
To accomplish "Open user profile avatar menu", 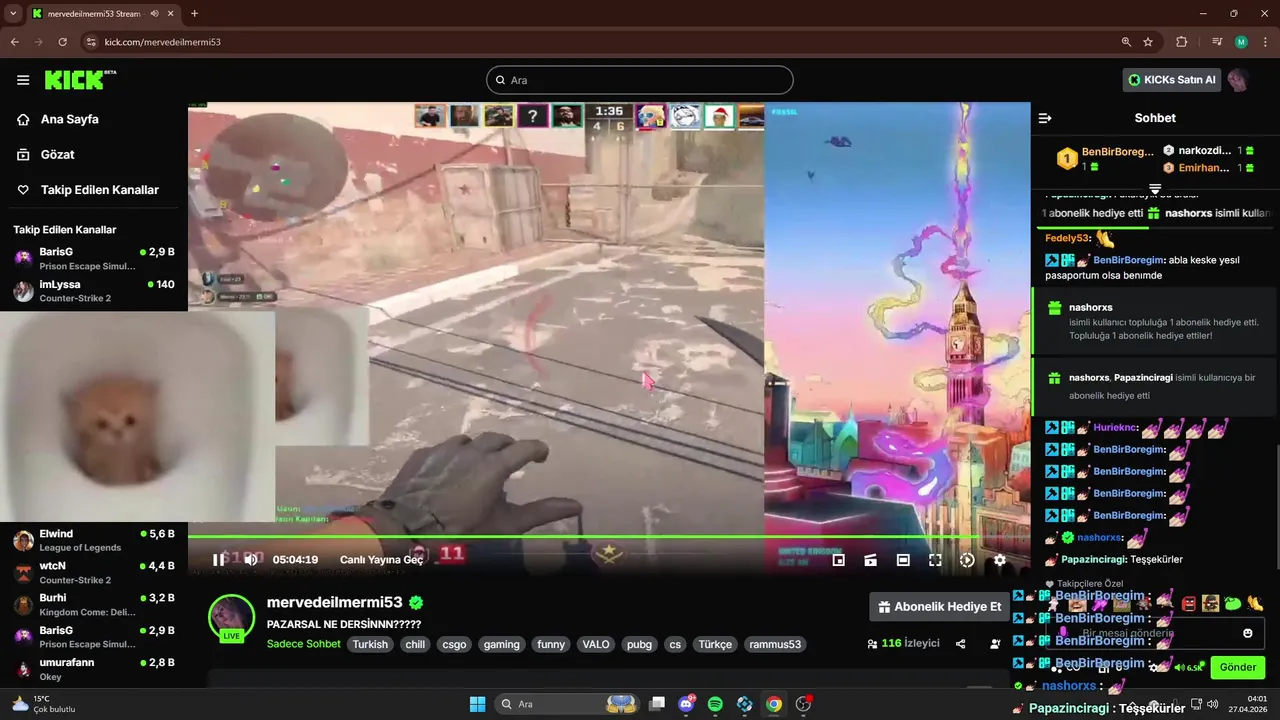I will pyautogui.click(x=1238, y=80).
